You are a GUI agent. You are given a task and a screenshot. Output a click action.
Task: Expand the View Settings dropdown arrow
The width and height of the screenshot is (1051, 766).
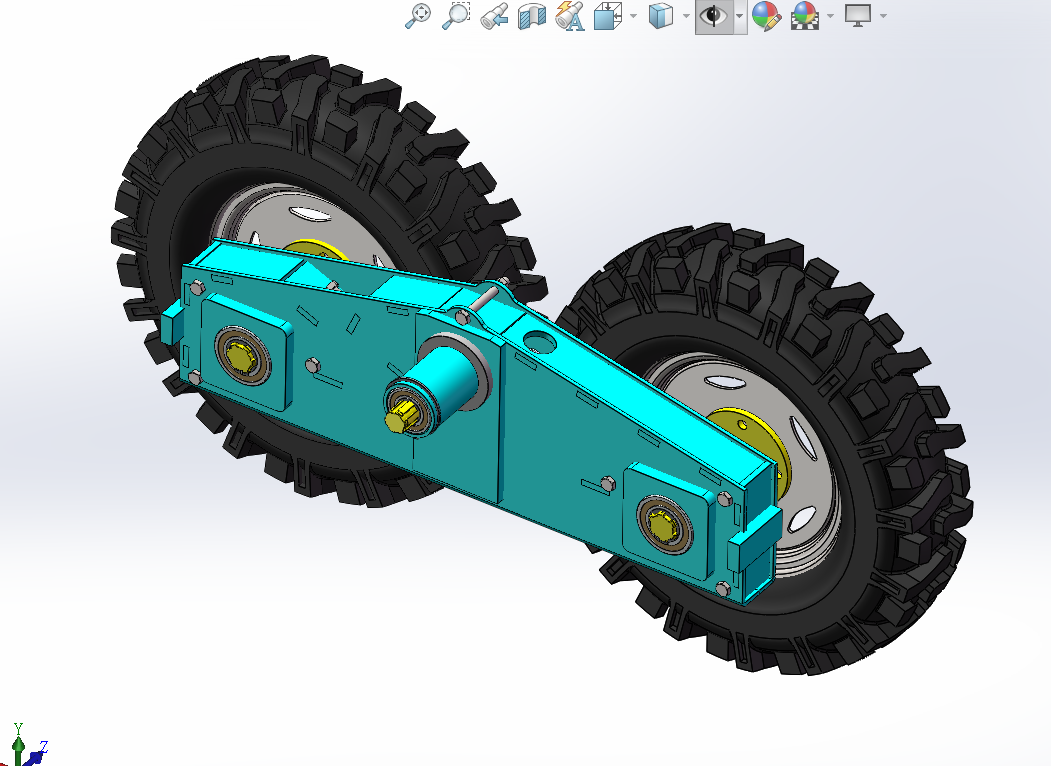(883, 16)
